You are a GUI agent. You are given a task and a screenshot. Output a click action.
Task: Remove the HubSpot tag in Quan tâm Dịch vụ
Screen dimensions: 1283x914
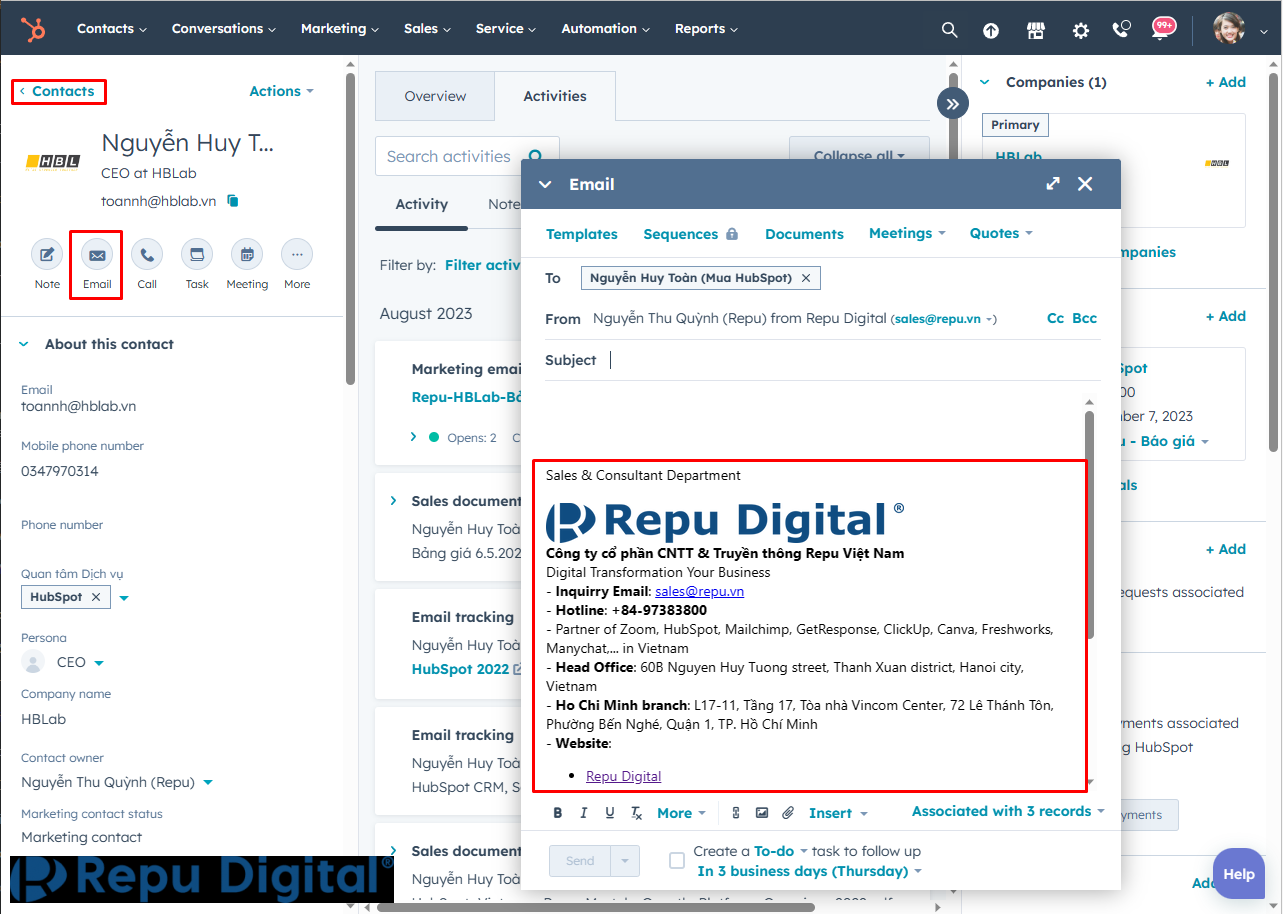(x=96, y=597)
